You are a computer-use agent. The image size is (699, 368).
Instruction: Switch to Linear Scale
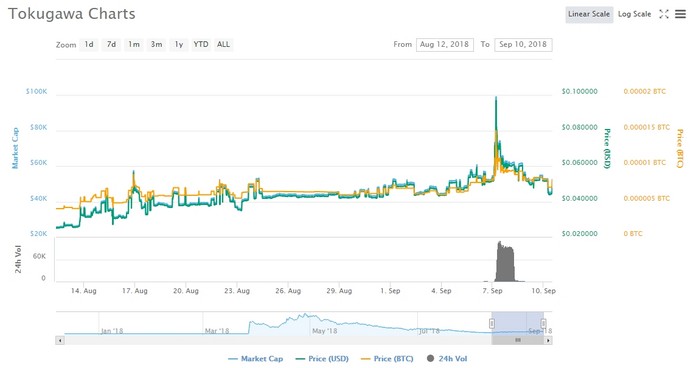click(x=589, y=14)
